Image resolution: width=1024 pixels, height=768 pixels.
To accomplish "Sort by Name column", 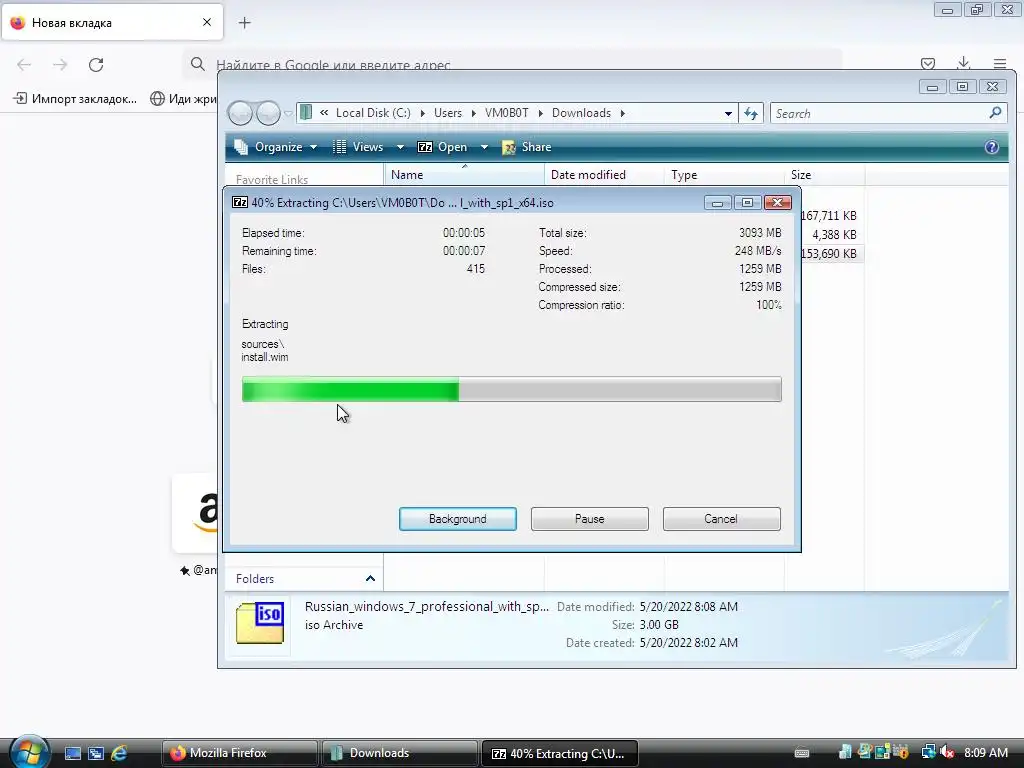I will (464, 174).
